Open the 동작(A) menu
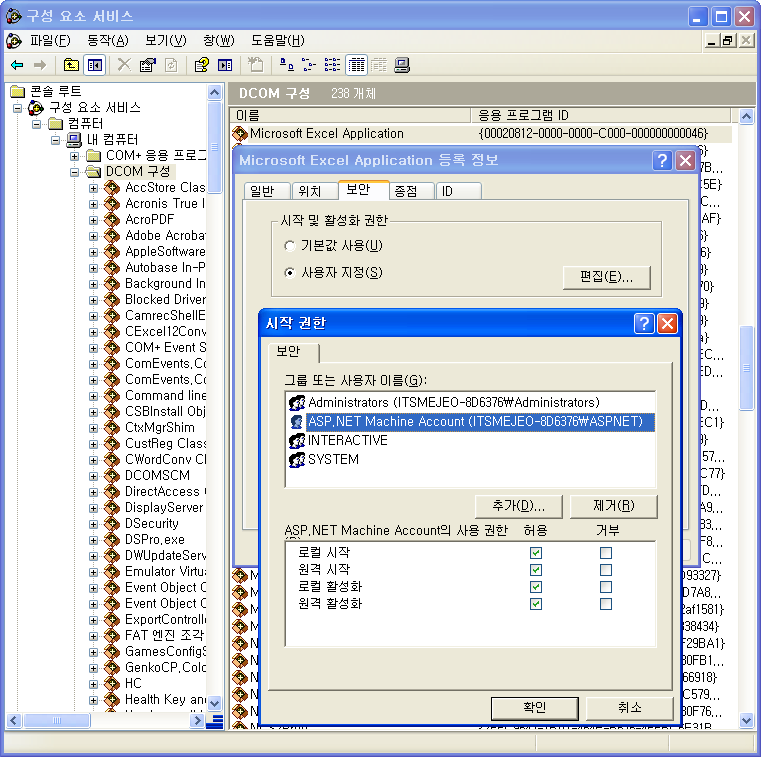 [107, 40]
